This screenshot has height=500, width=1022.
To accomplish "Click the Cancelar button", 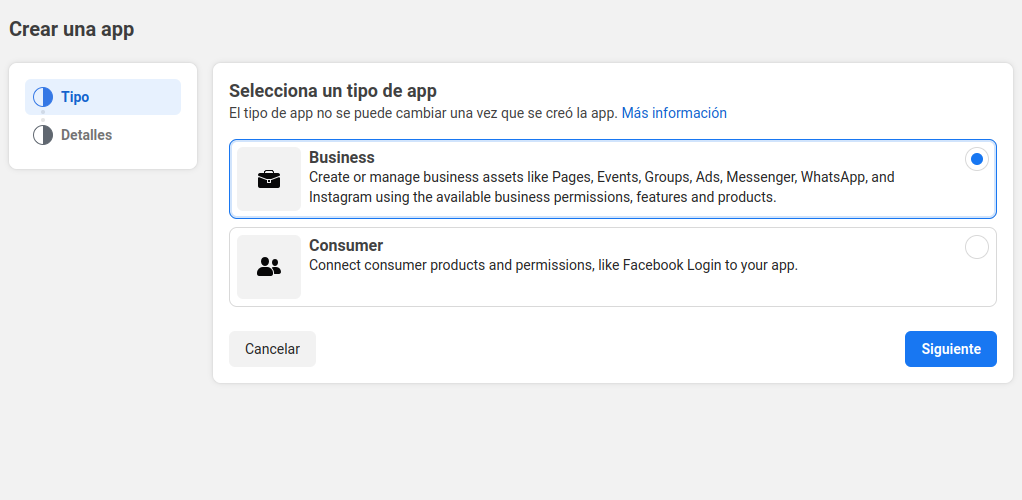I will pyautogui.click(x=272, y=349).
